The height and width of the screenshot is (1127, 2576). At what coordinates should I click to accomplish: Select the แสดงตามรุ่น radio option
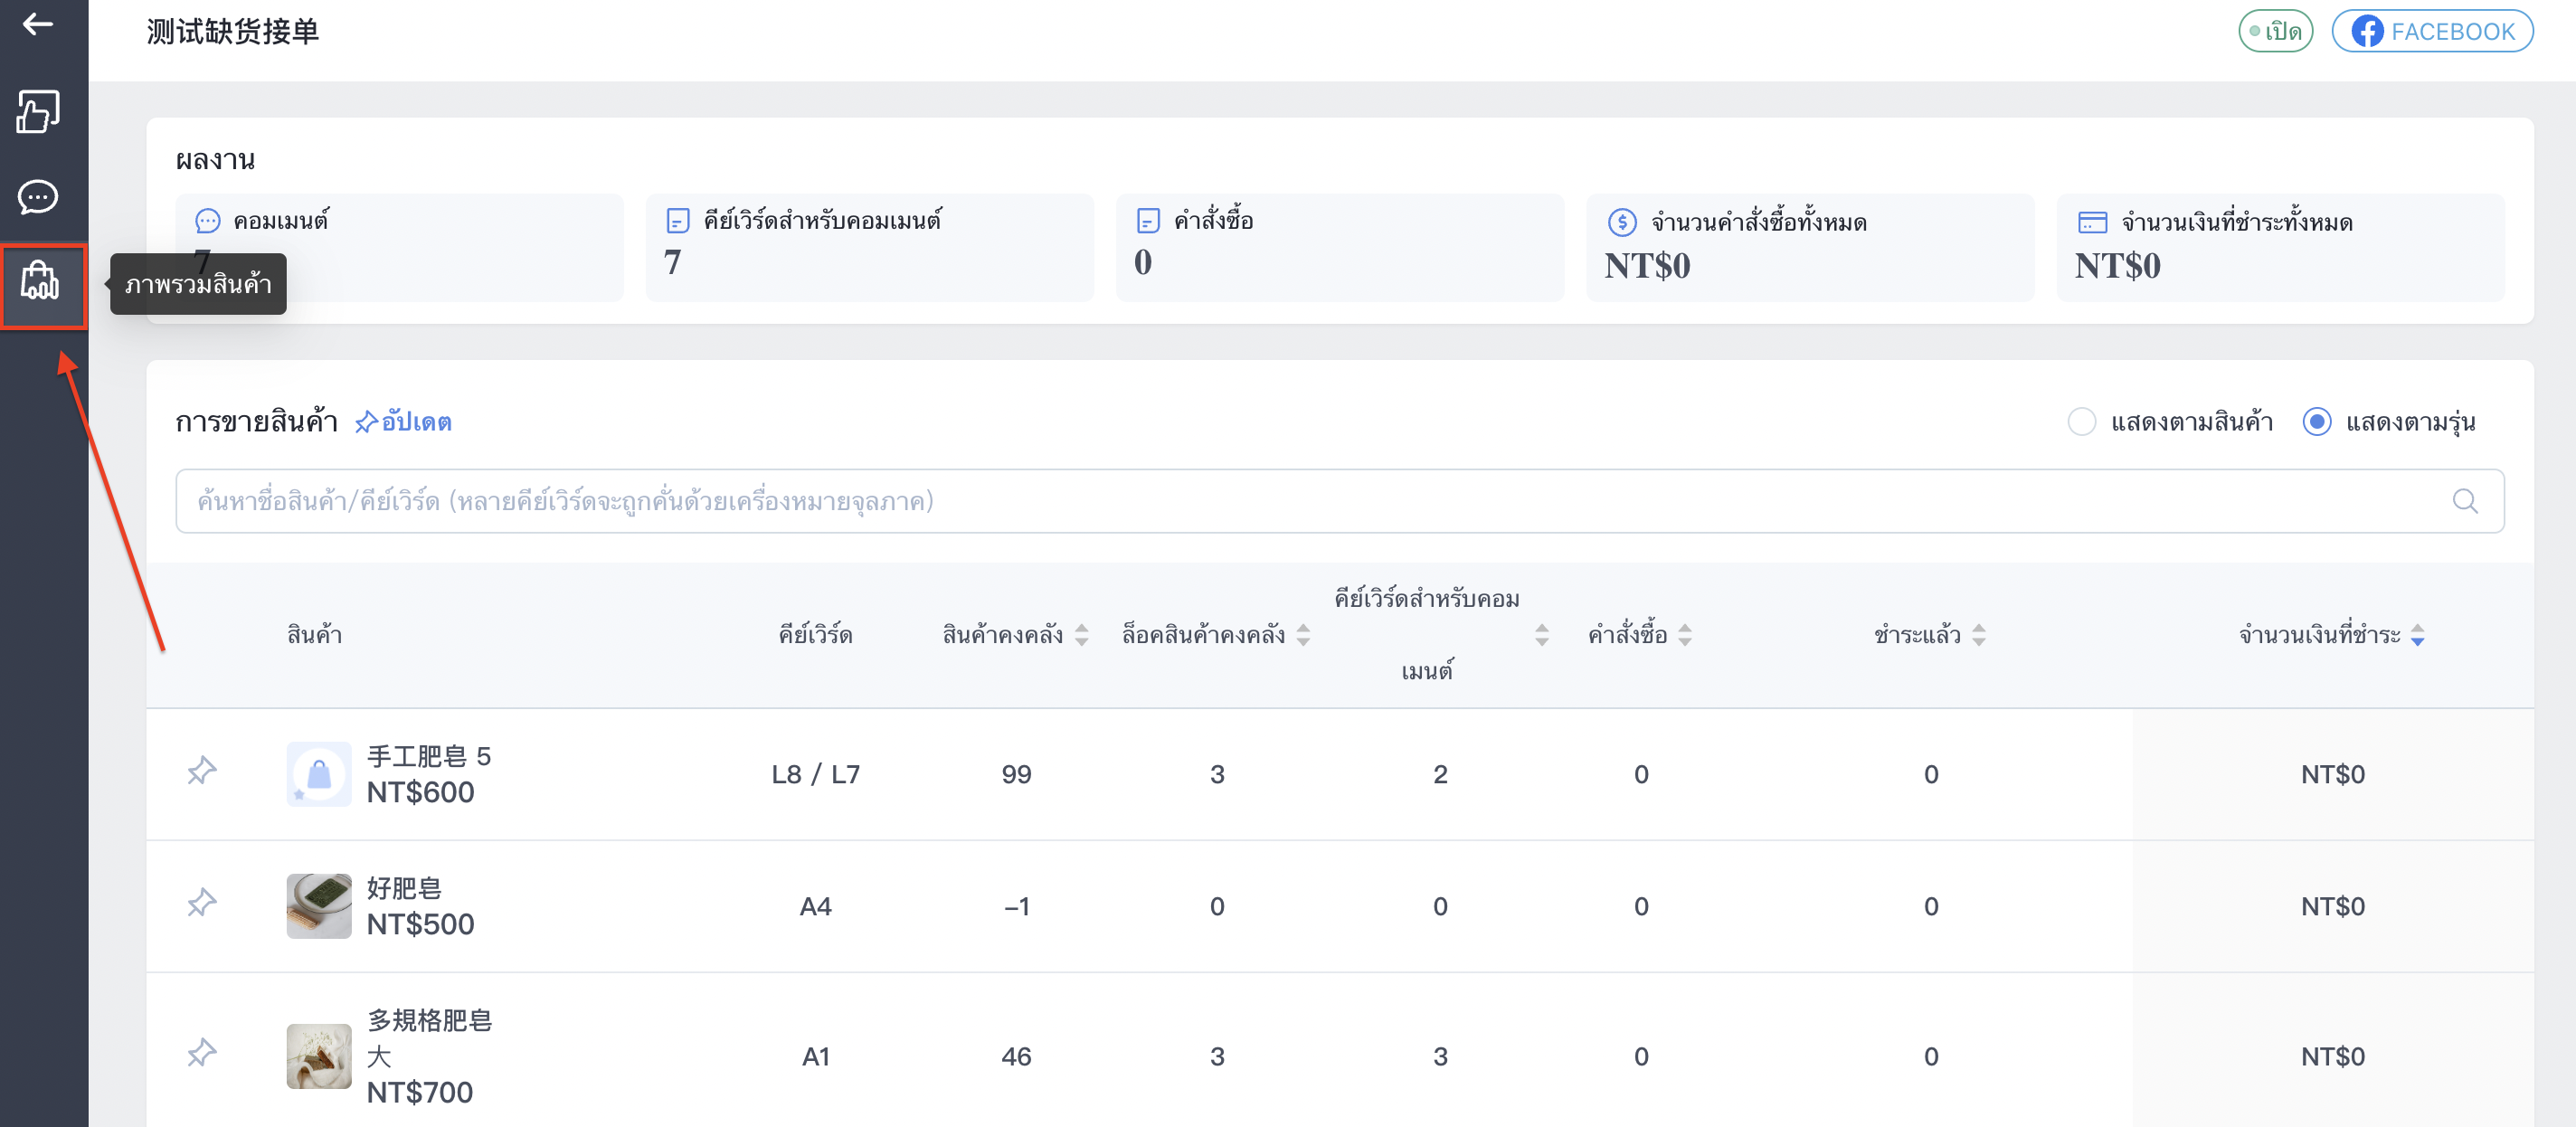point(2316,422)
